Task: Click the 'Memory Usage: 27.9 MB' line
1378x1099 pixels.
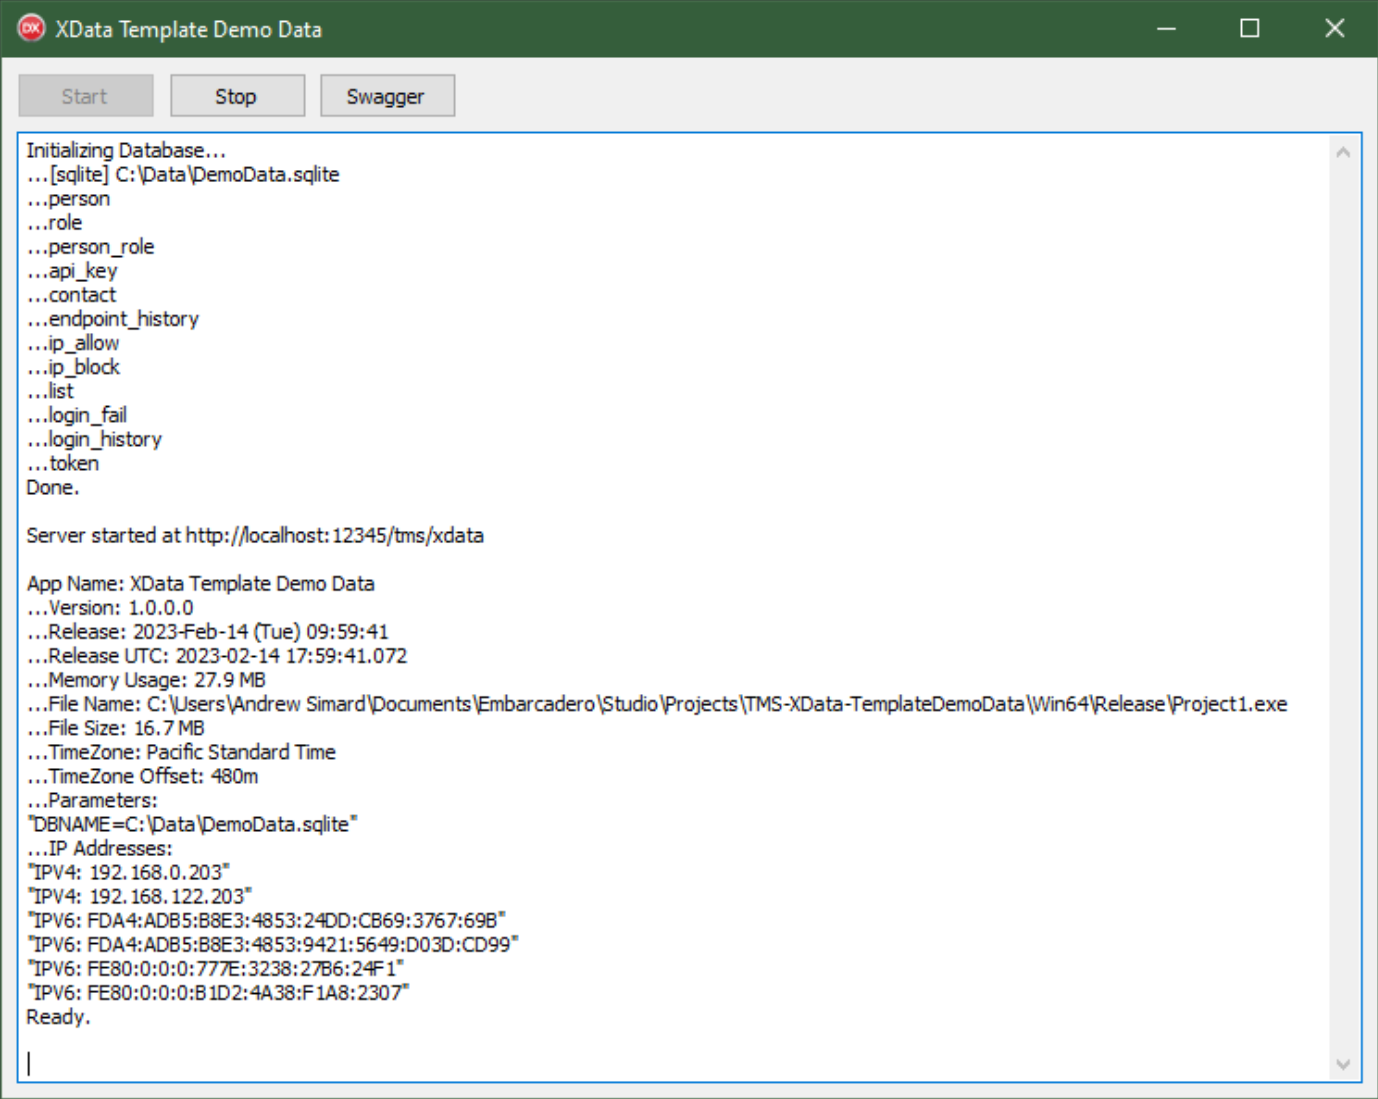Action: (146, 679)
